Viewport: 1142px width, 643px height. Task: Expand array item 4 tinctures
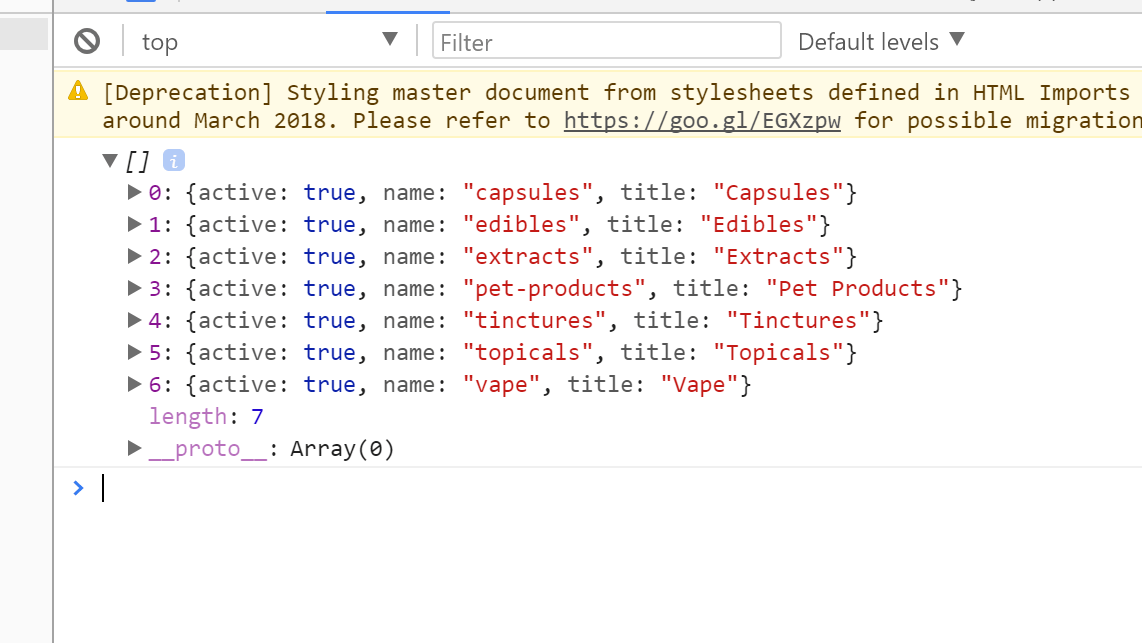tap(134, 320)
